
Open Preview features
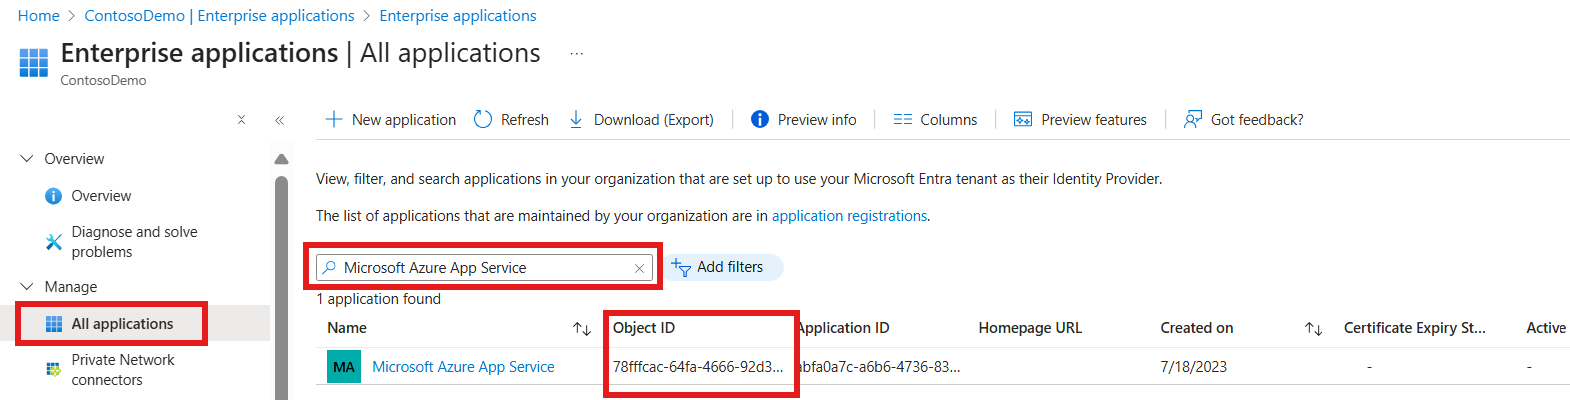tap(1080, 120)
